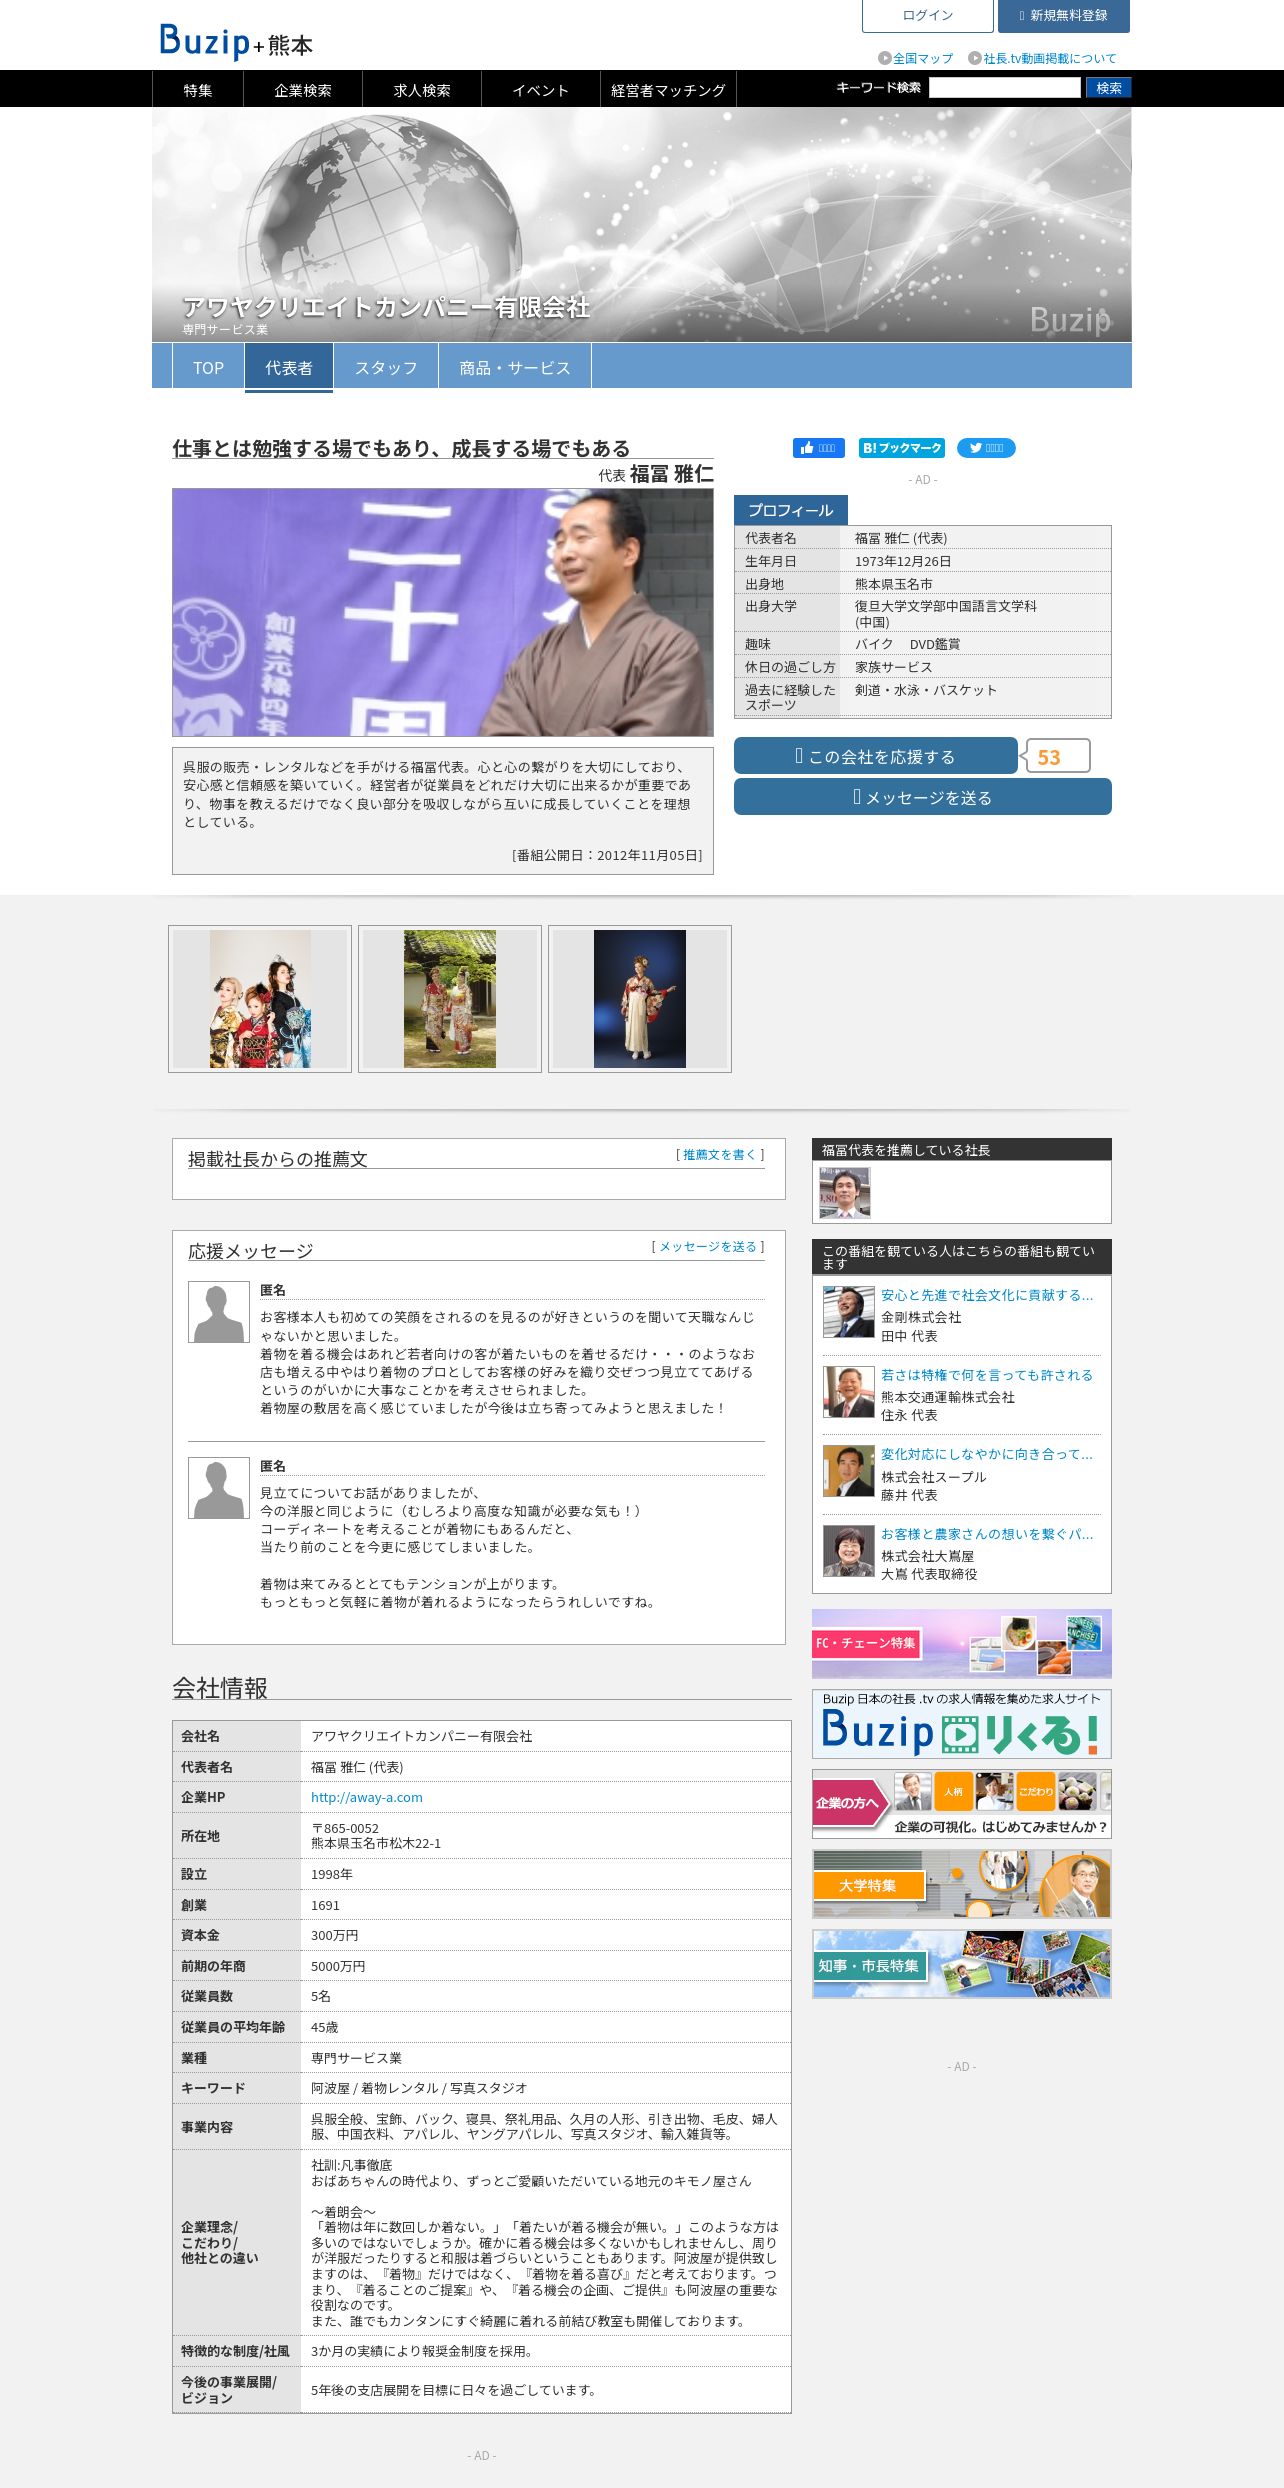Image resolution: width=1284 pixels, height=2488 pixels.
Task: Click the 53 support count badge
Action: pos(1056,757)
